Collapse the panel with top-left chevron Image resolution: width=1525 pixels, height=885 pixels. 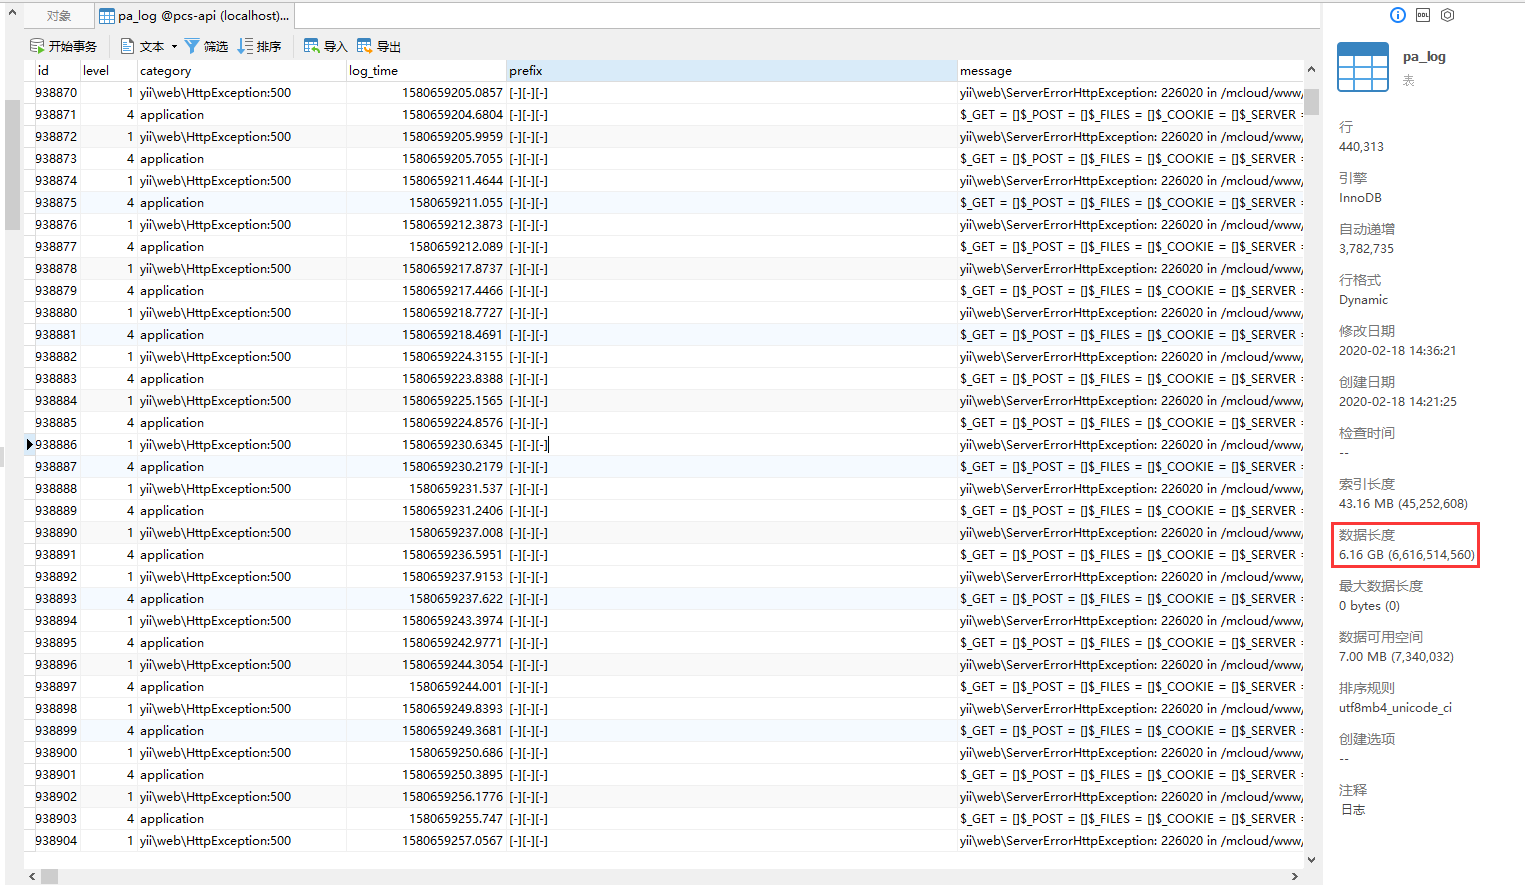click(12, 13)
